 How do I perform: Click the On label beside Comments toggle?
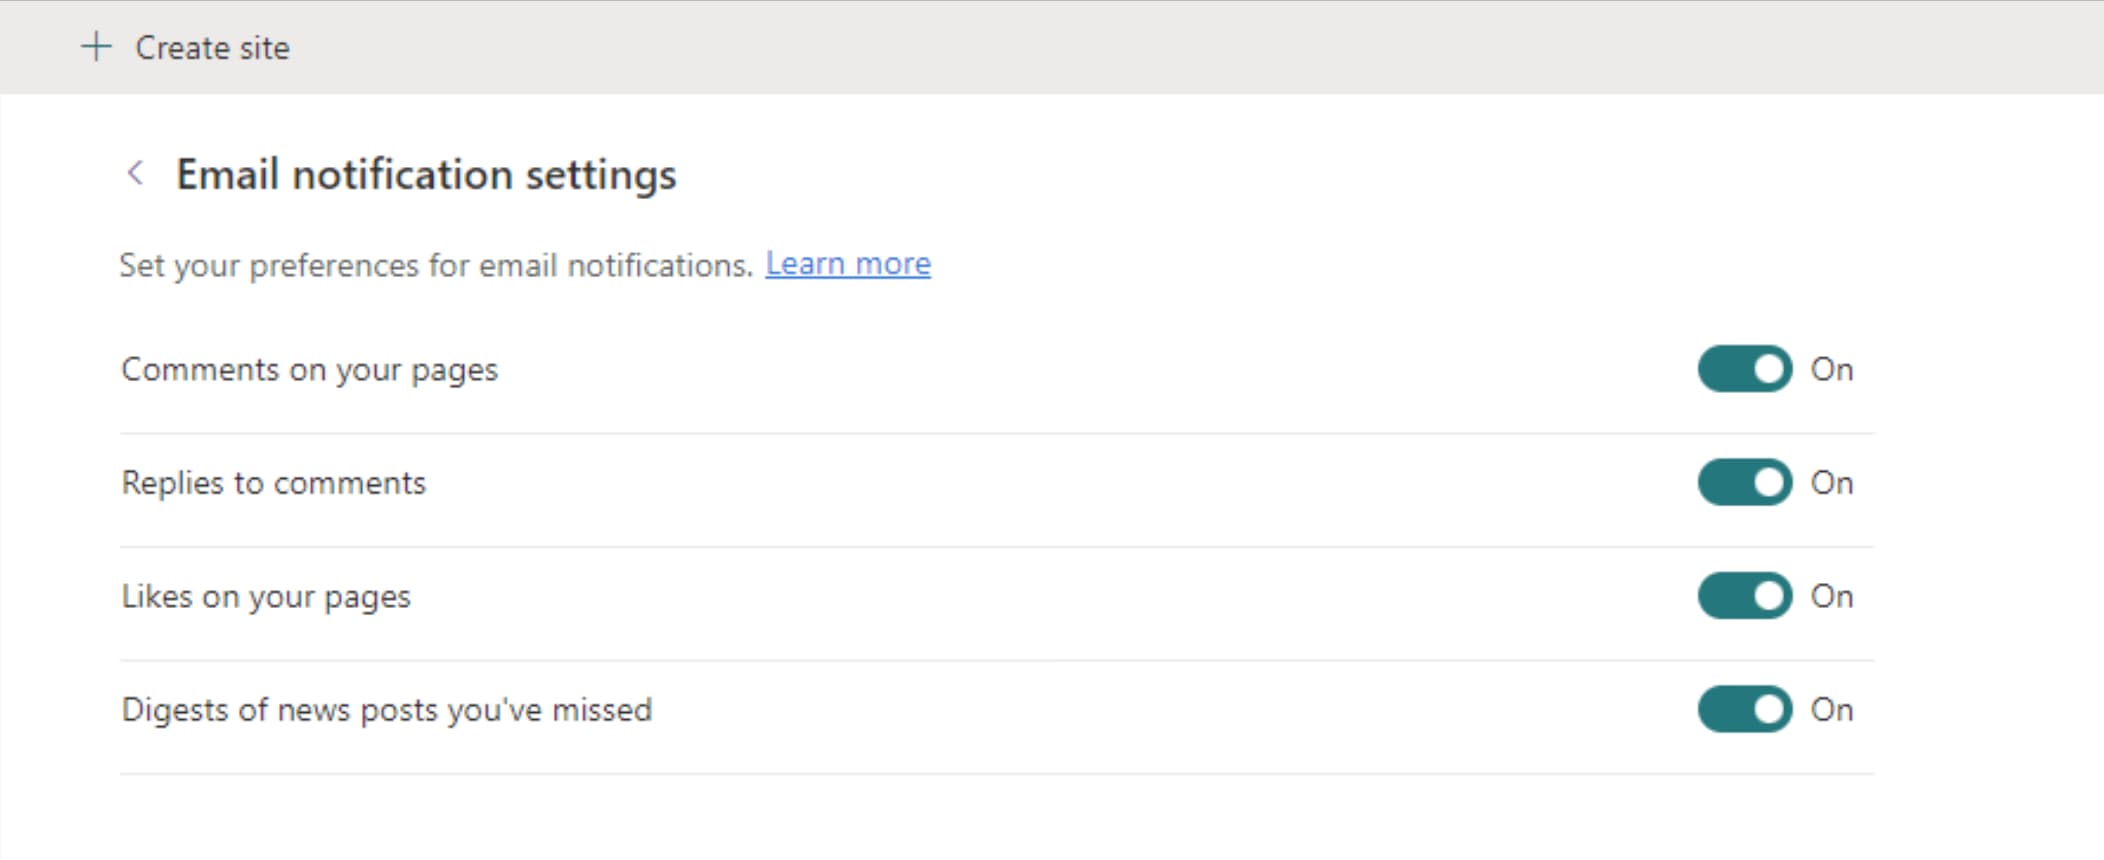[1832, 369]
